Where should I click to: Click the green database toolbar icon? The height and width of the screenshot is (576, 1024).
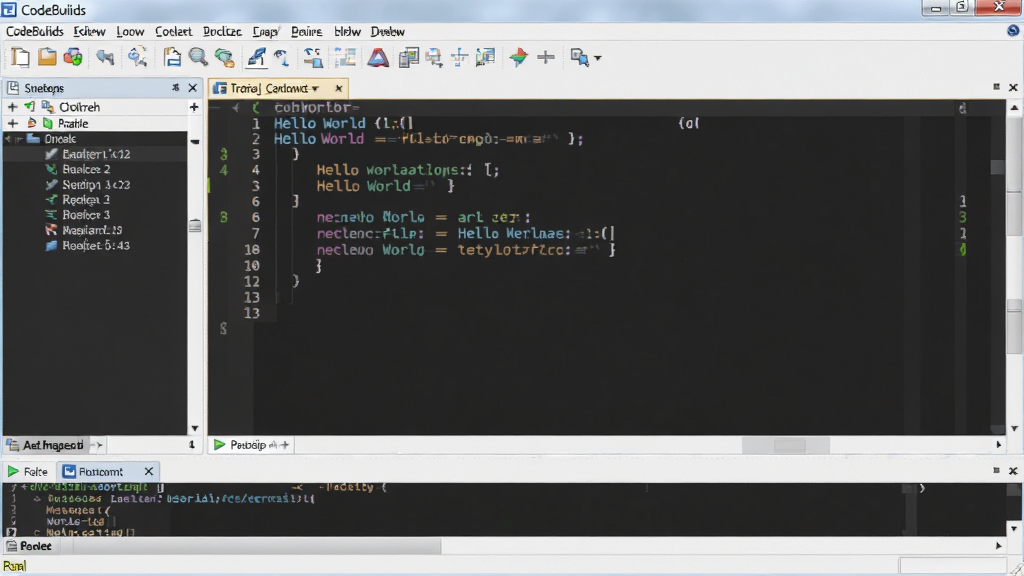coord(224,58)
